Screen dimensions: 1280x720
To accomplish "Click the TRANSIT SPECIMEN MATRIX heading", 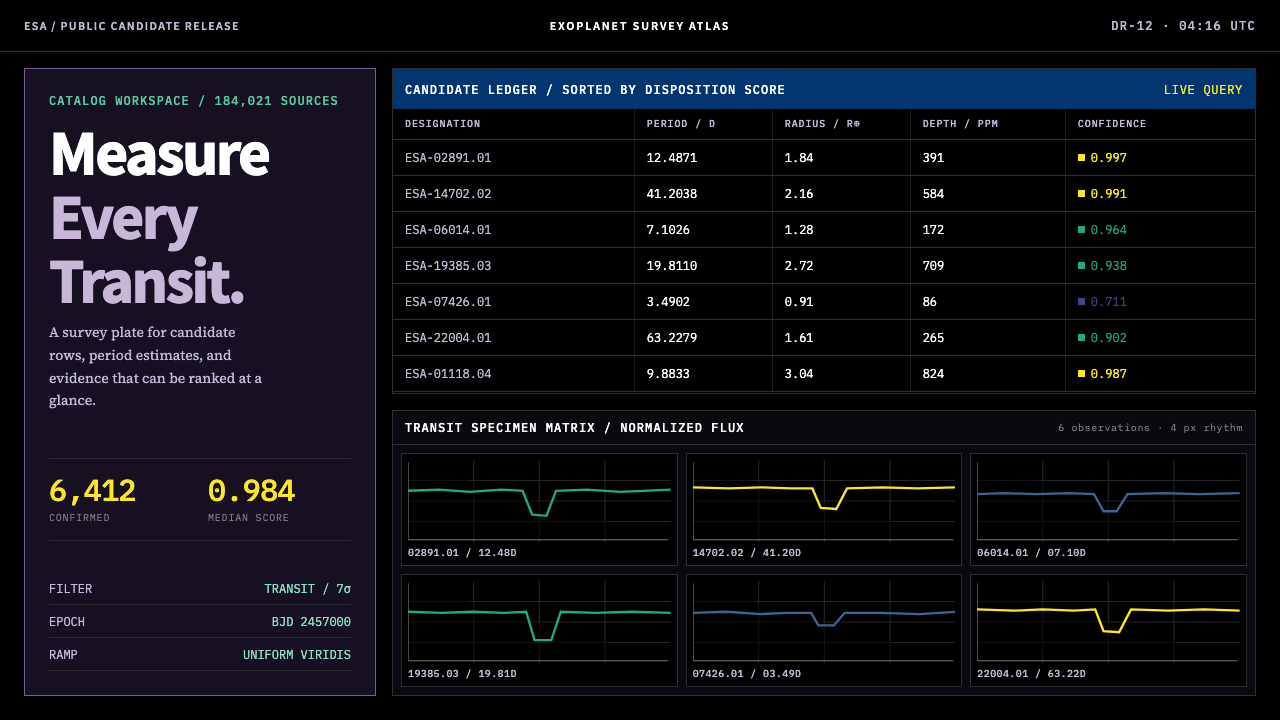I will [574, 428].
